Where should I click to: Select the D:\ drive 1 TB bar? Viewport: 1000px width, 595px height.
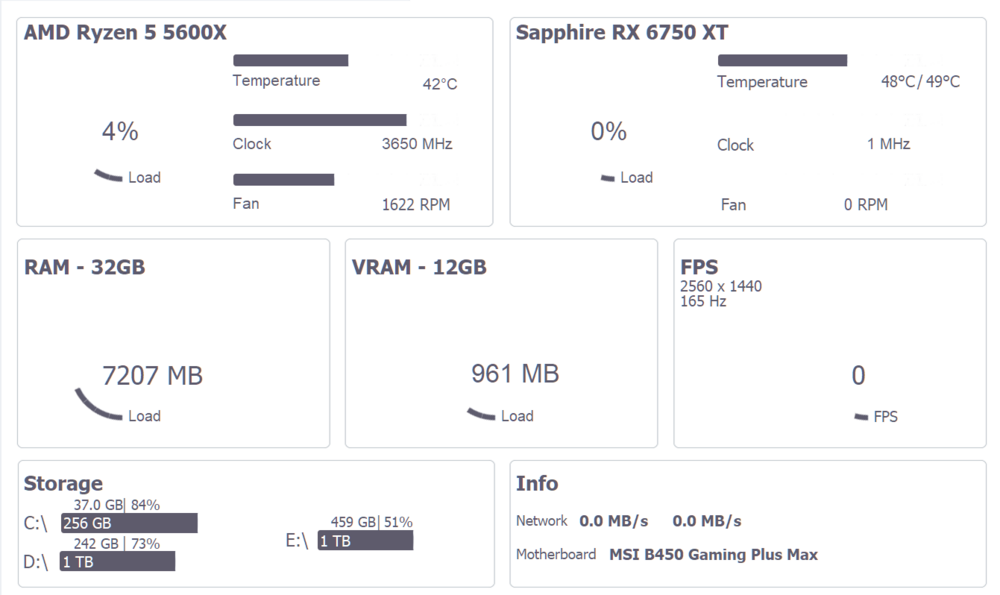(117, 561)
